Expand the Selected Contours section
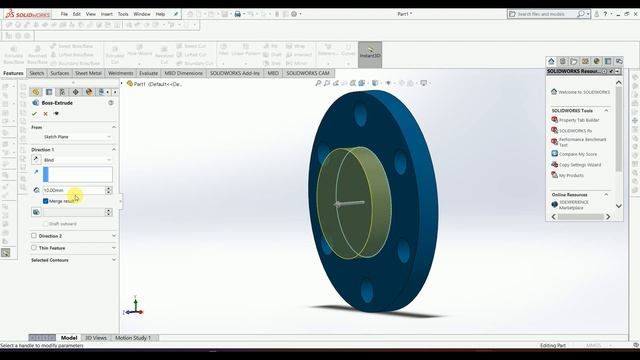 coord(114,260)
